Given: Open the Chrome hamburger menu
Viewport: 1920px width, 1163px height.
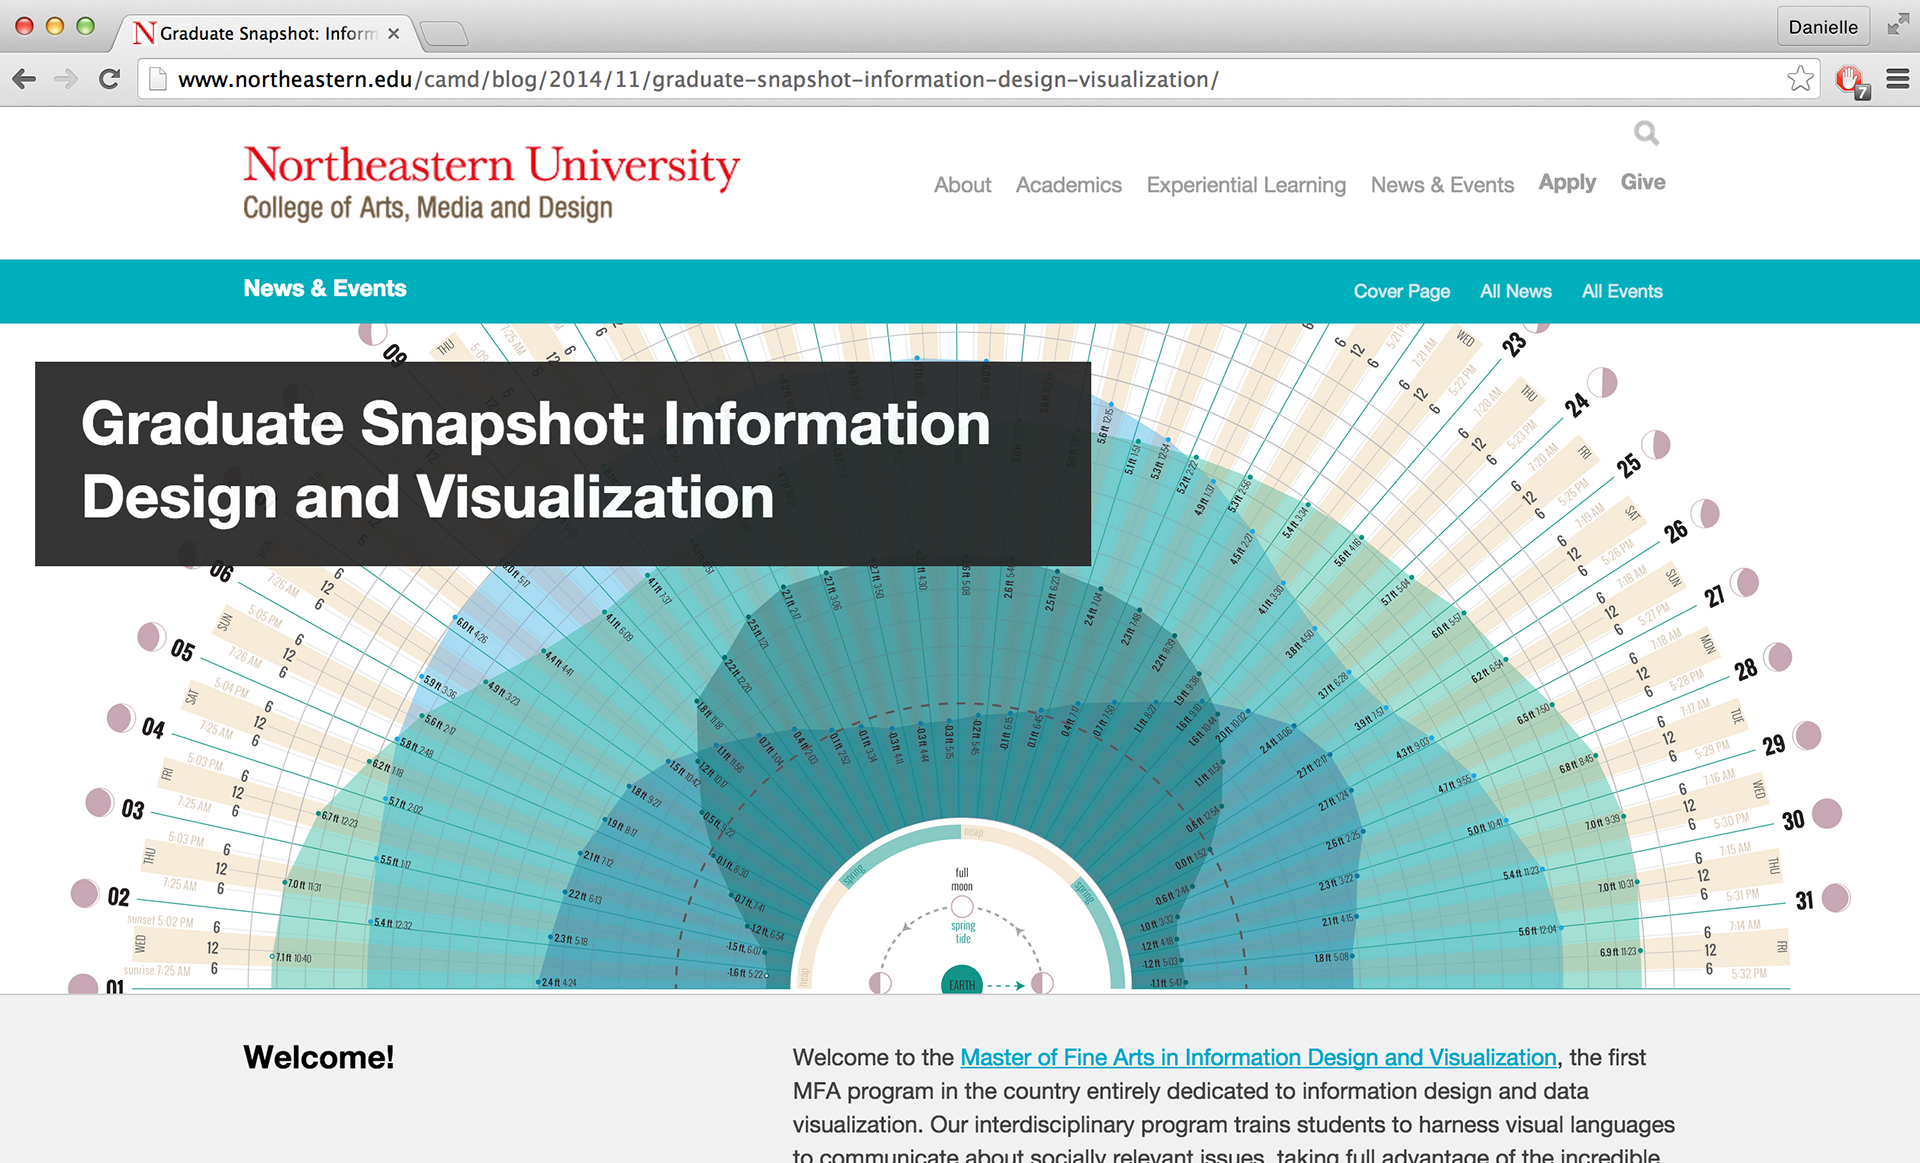Looking at the screenshot, I should tap(1897, 79).
